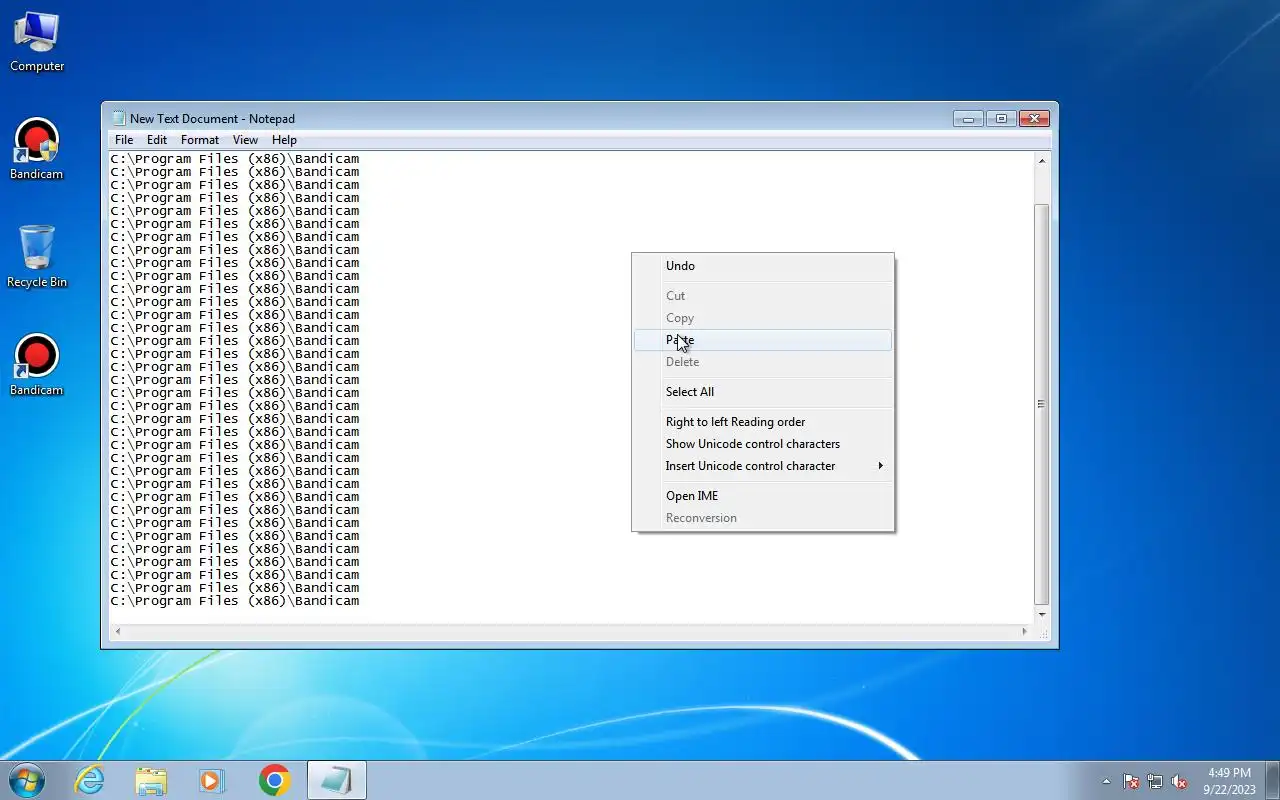Choose Select All from context menu
The width and height of the screenshot is (1280, 800).
coord(763,392)
